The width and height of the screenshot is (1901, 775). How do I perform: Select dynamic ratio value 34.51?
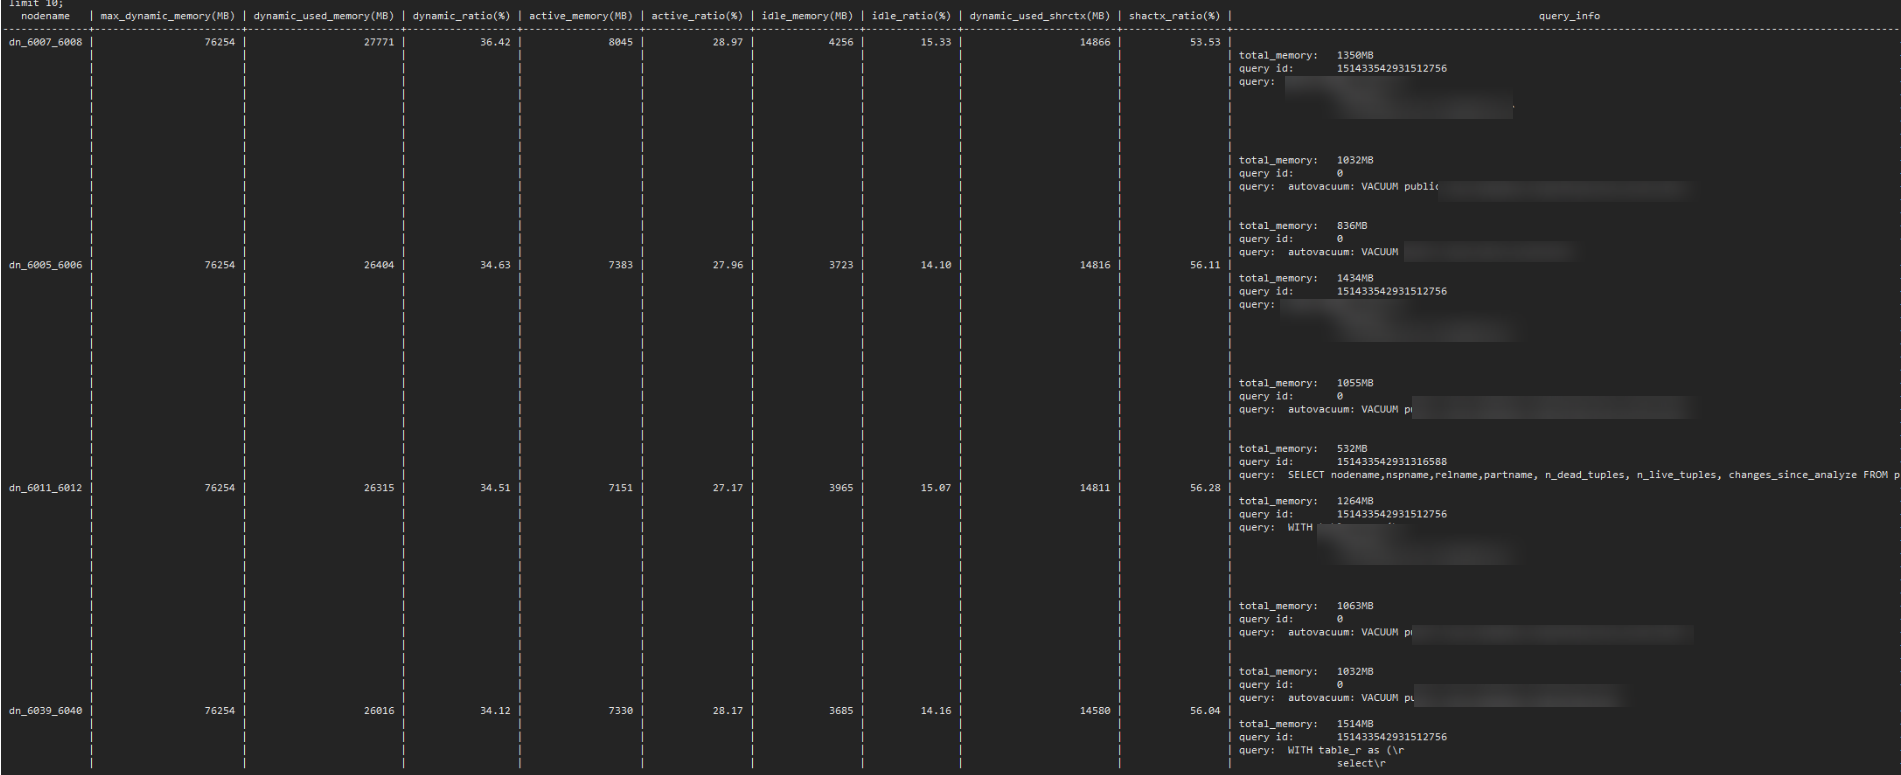[x=495, y=488]
